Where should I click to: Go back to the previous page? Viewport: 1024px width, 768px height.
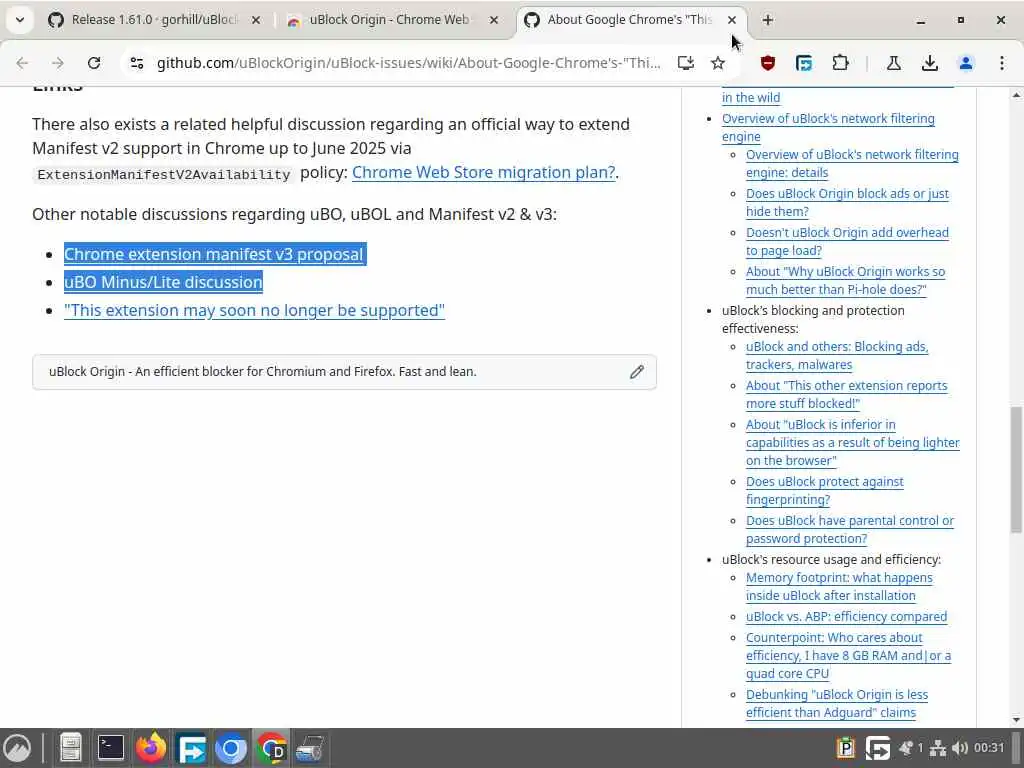22,63
